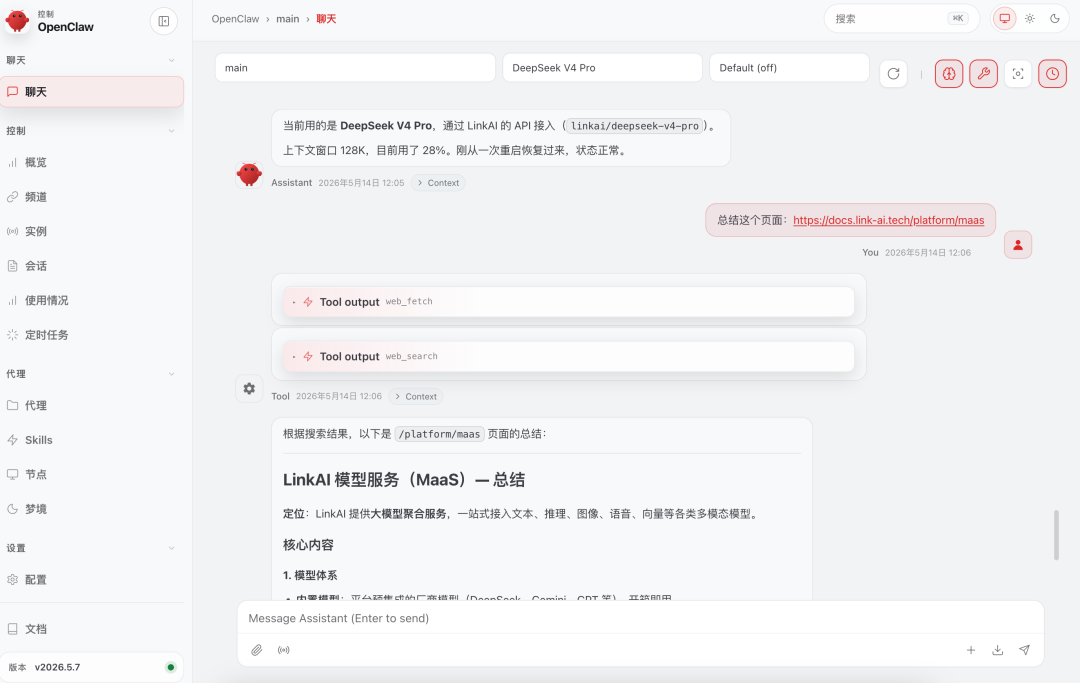This screenshot has height=683, width=1080.
Task: Click the /platform/maas code snippet
Action: pos(439,434)
